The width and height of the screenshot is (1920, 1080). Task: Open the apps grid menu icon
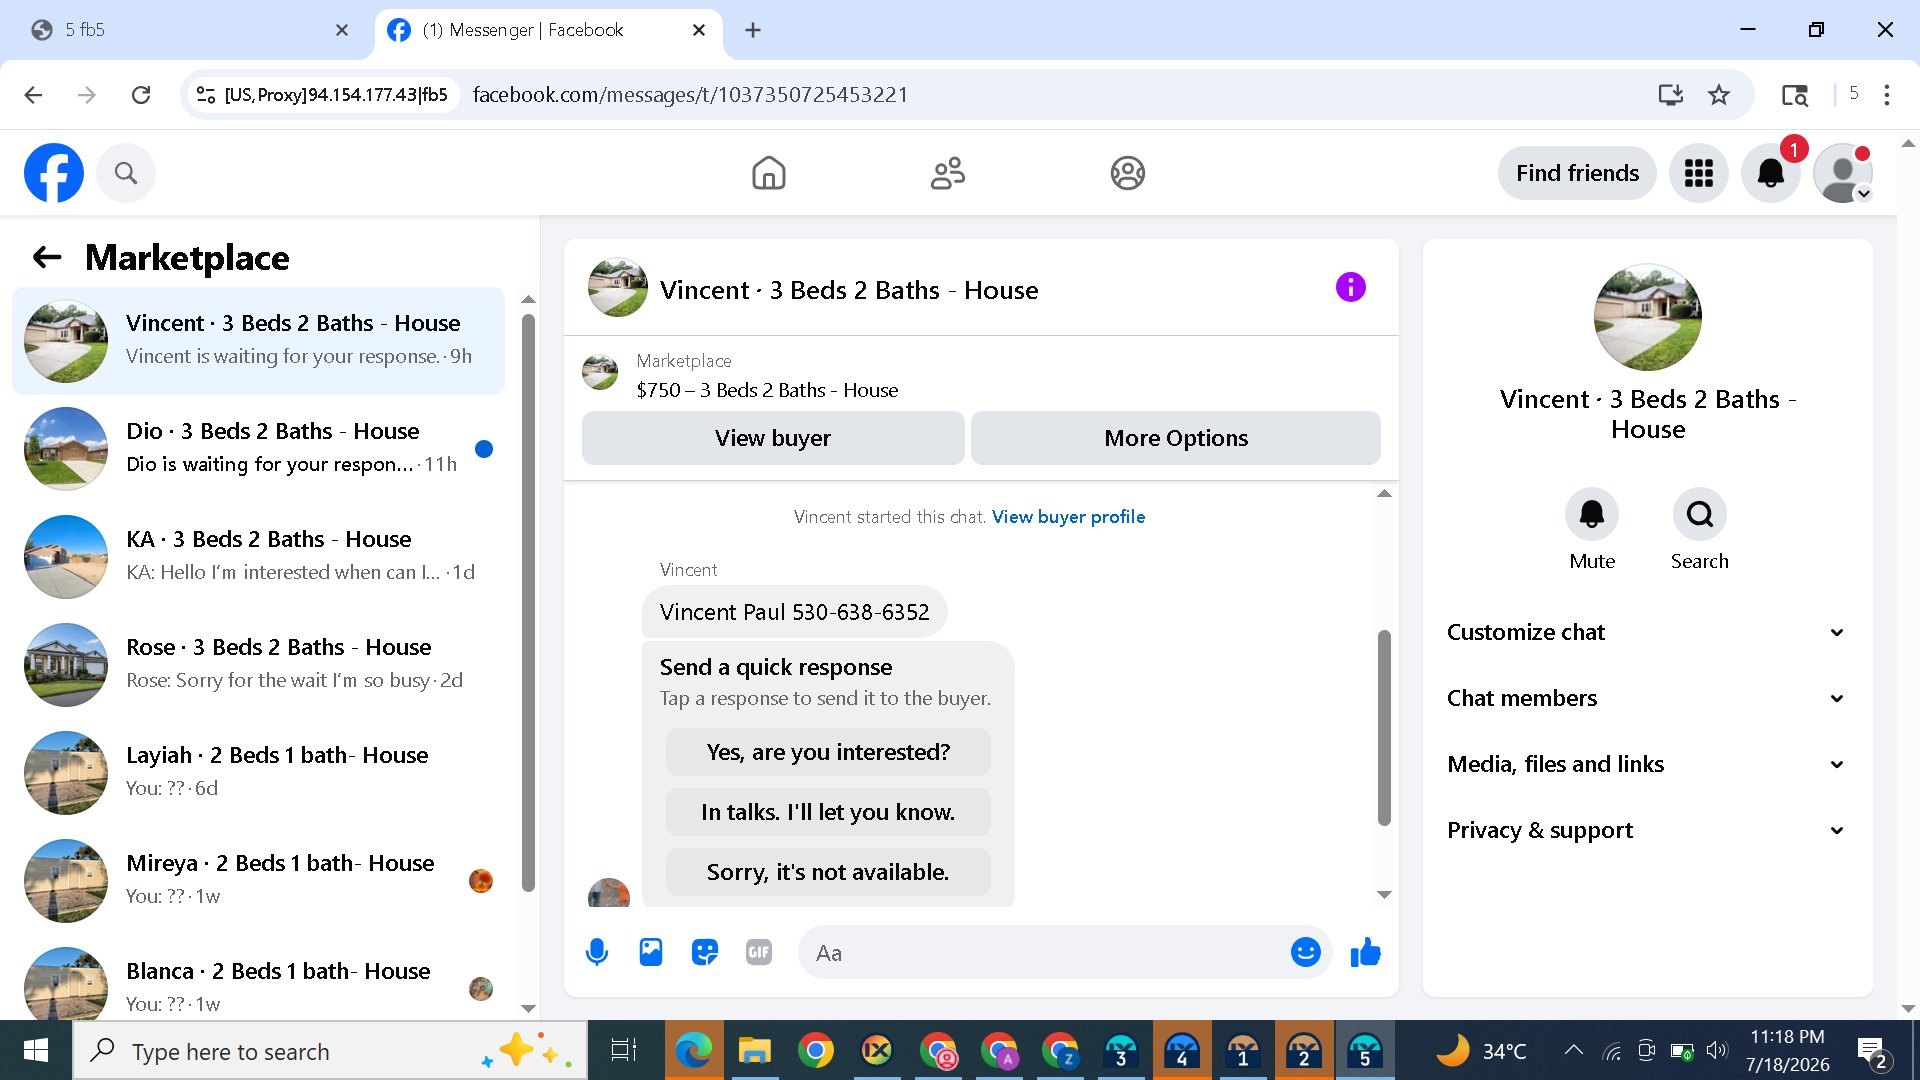[1699, 173]
